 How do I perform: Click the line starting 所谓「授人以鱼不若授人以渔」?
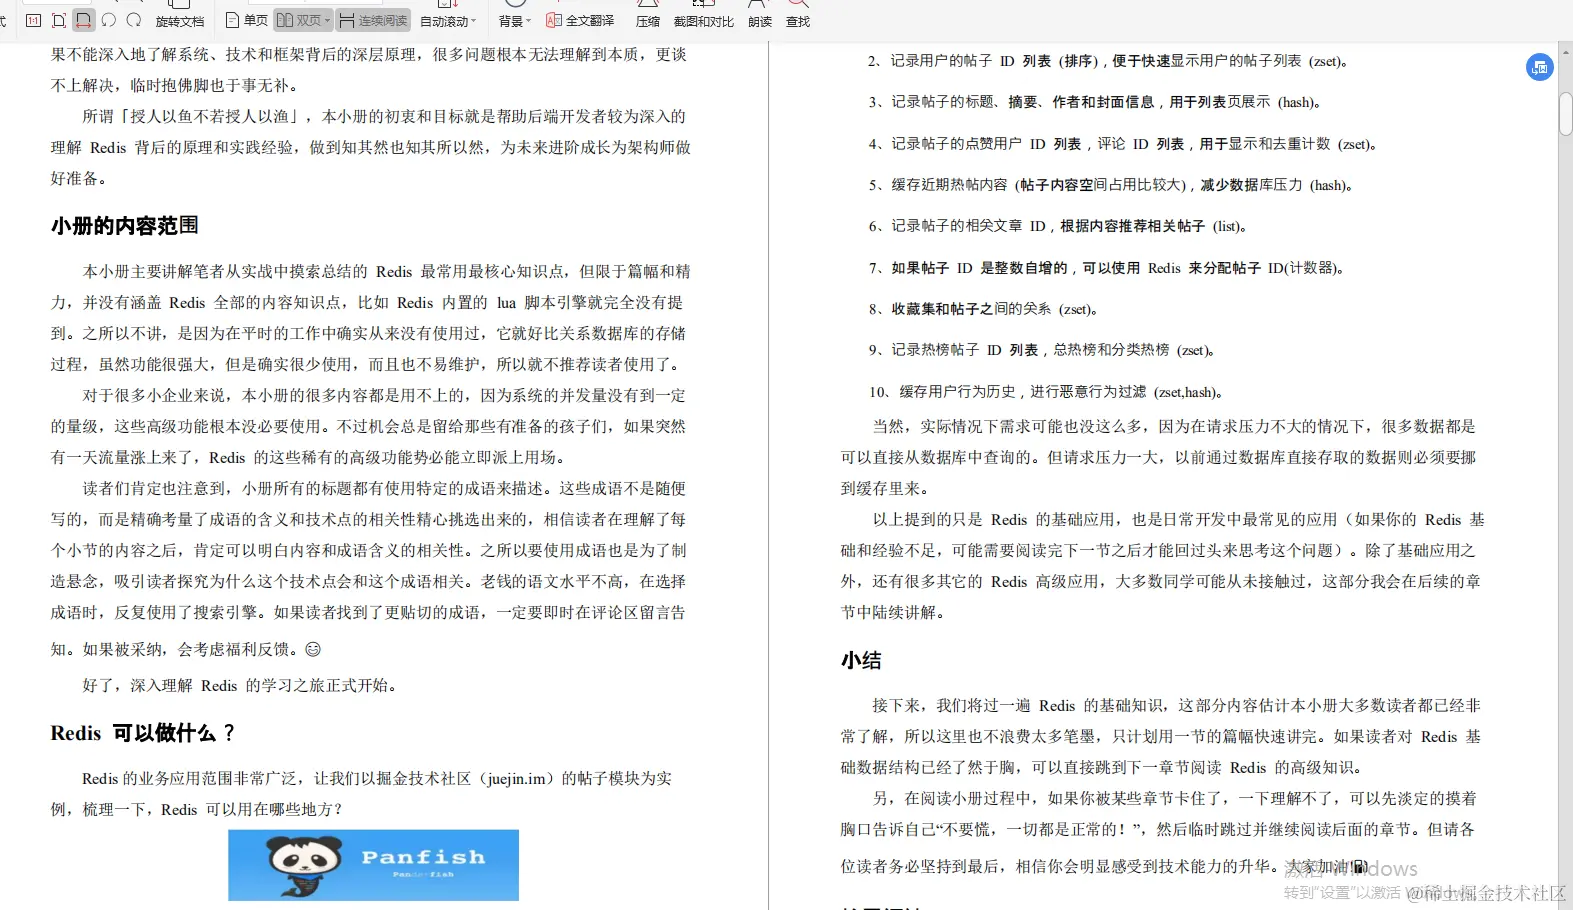[384, 116]
